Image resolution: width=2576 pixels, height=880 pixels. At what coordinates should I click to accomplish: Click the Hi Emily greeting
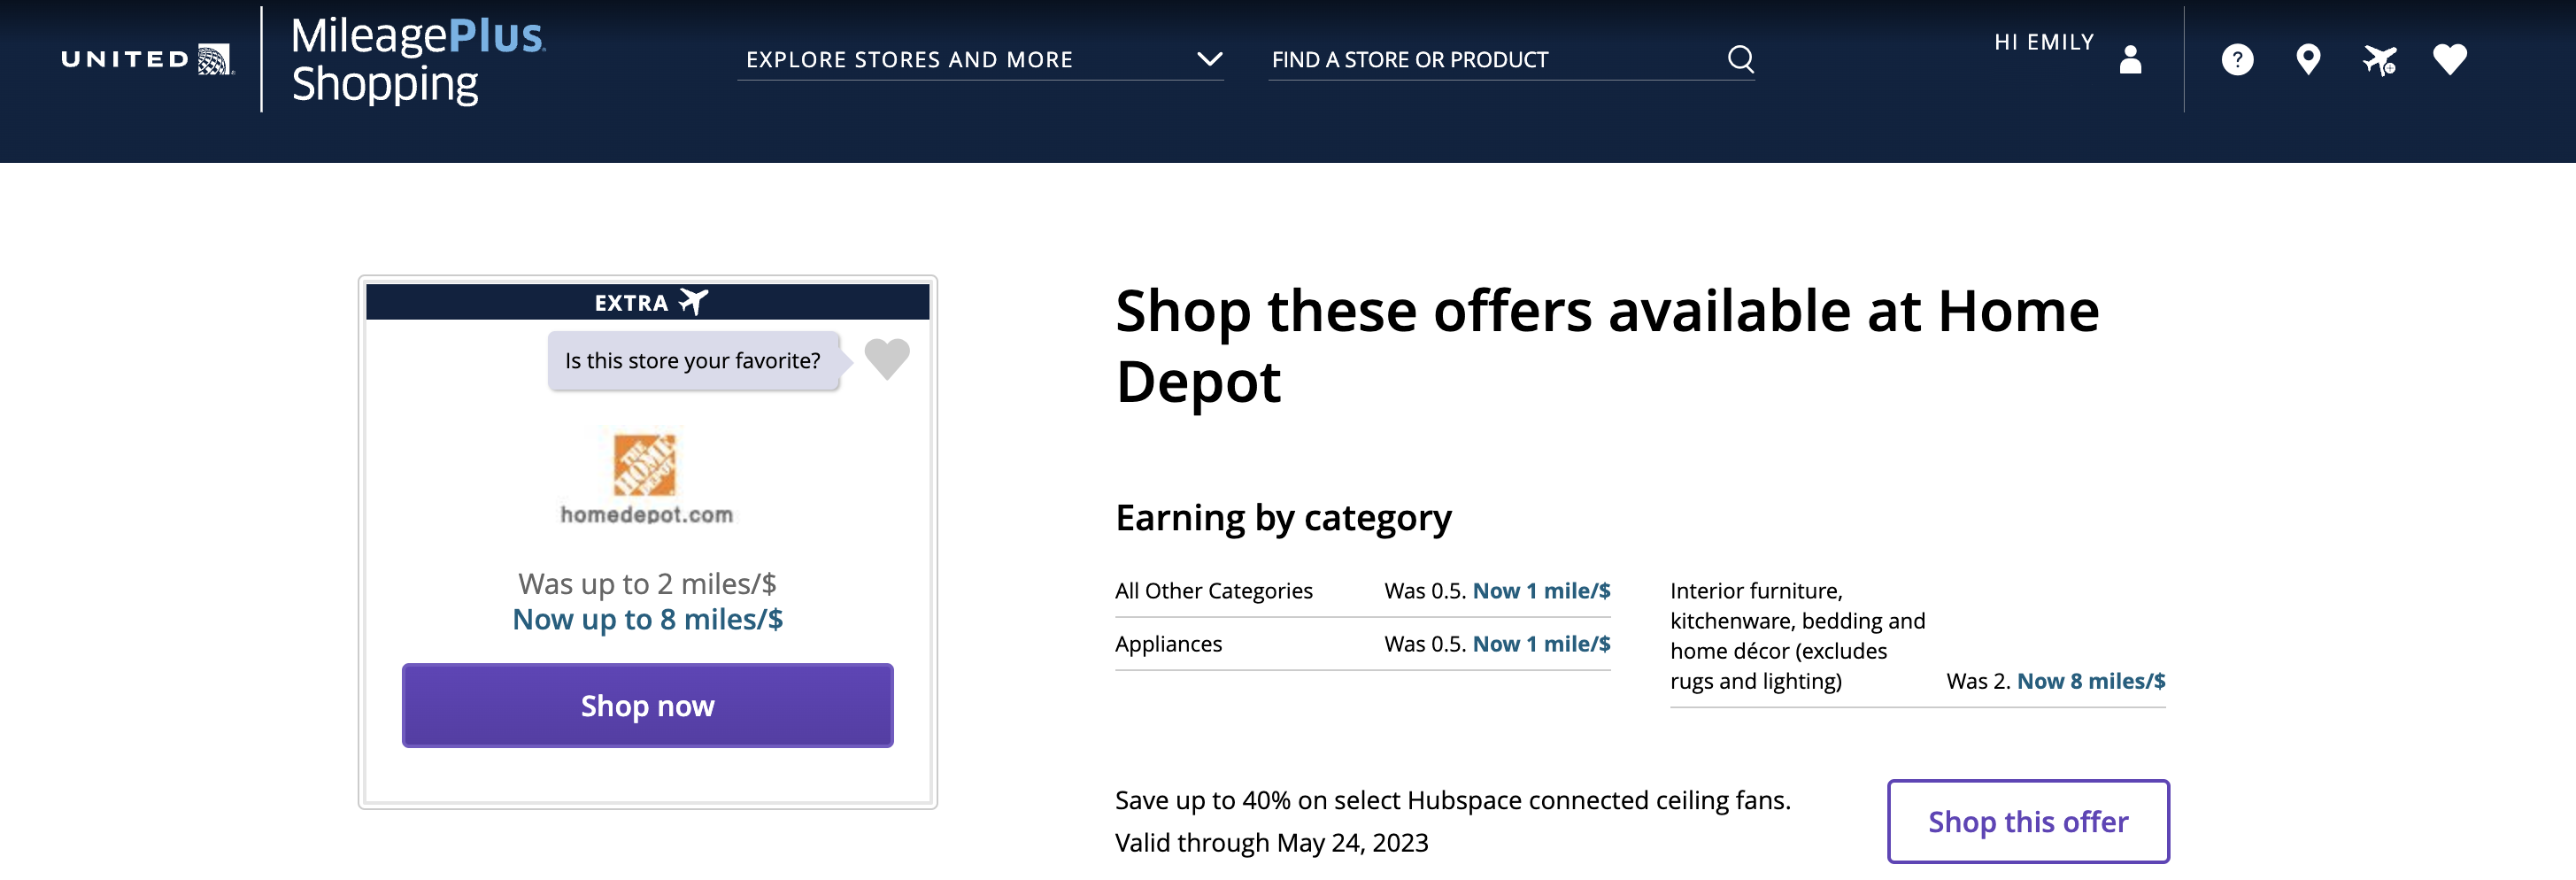[2043, 42]
